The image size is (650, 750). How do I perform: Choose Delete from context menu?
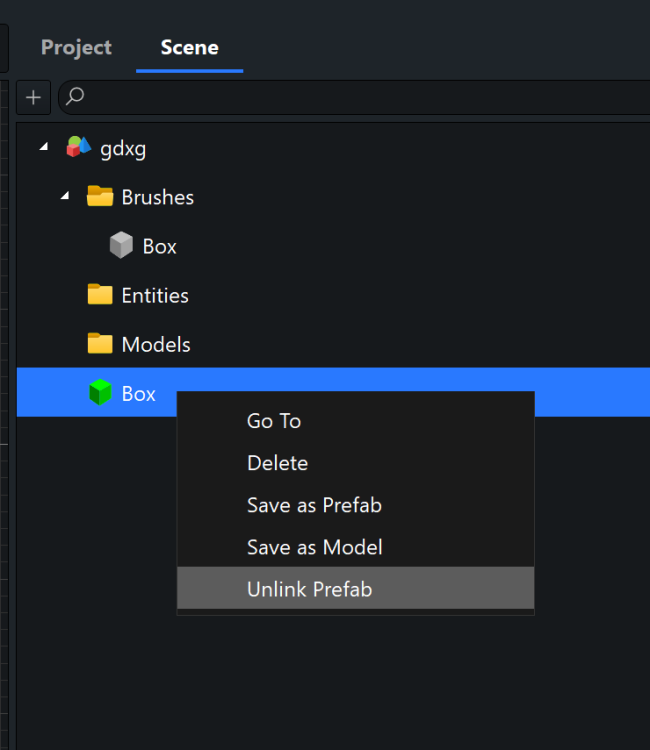coord(277,463)
